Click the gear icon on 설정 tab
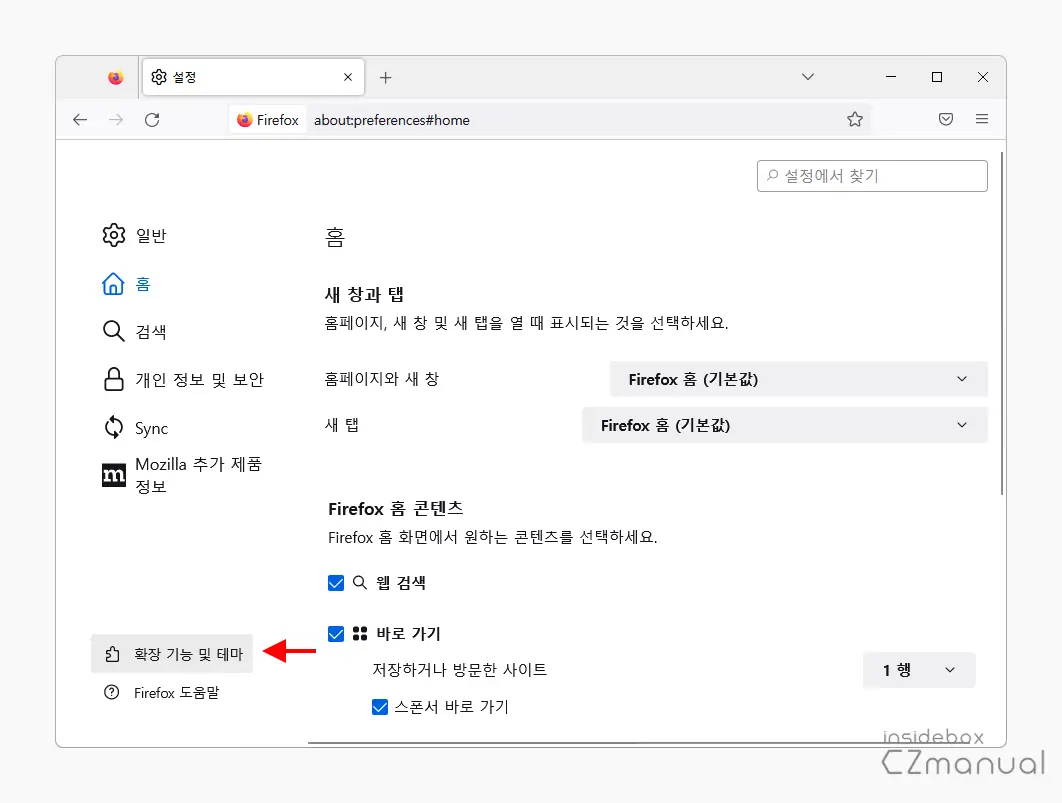 coord(159,77)
